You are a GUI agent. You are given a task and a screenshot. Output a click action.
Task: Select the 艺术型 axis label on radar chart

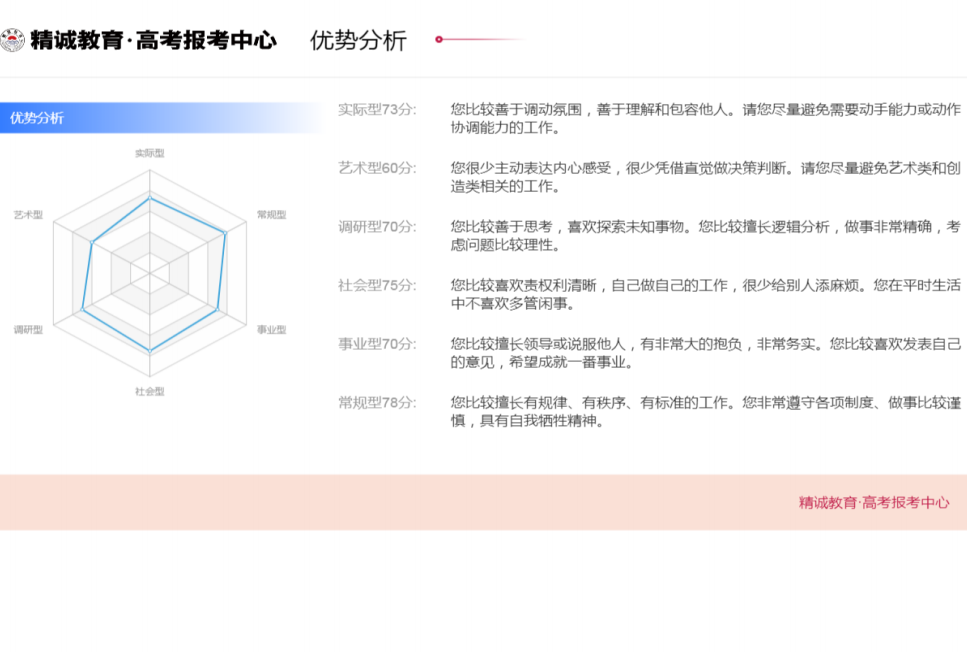[x=28, y=215]
